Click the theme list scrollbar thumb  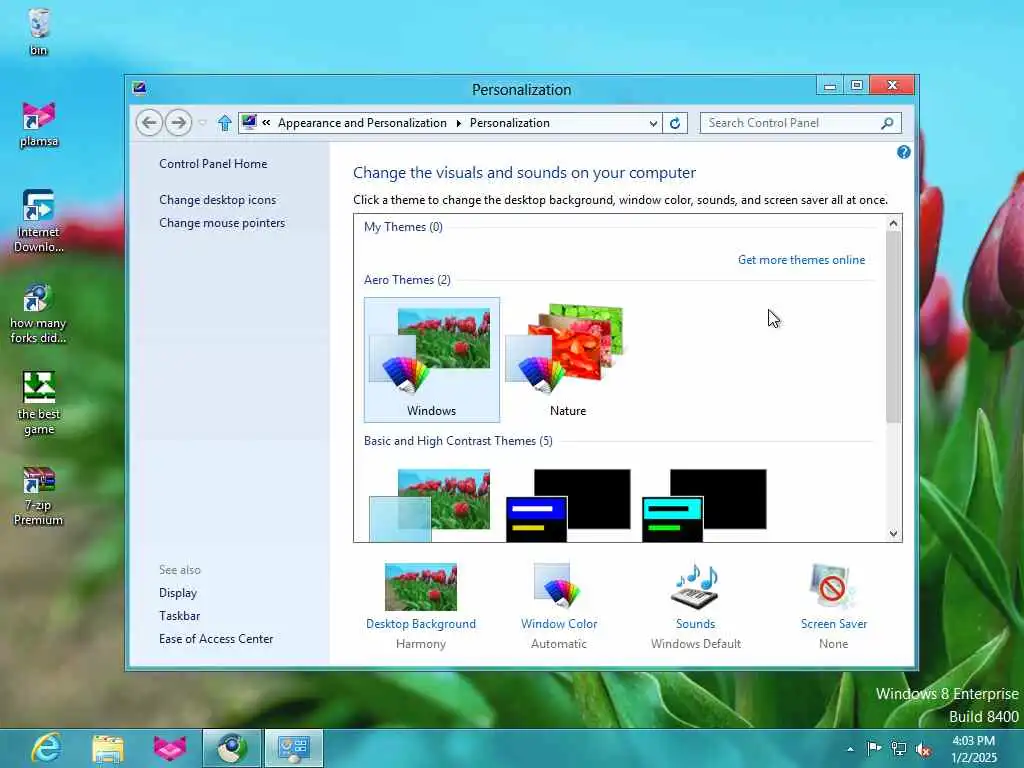pos(893,327)
